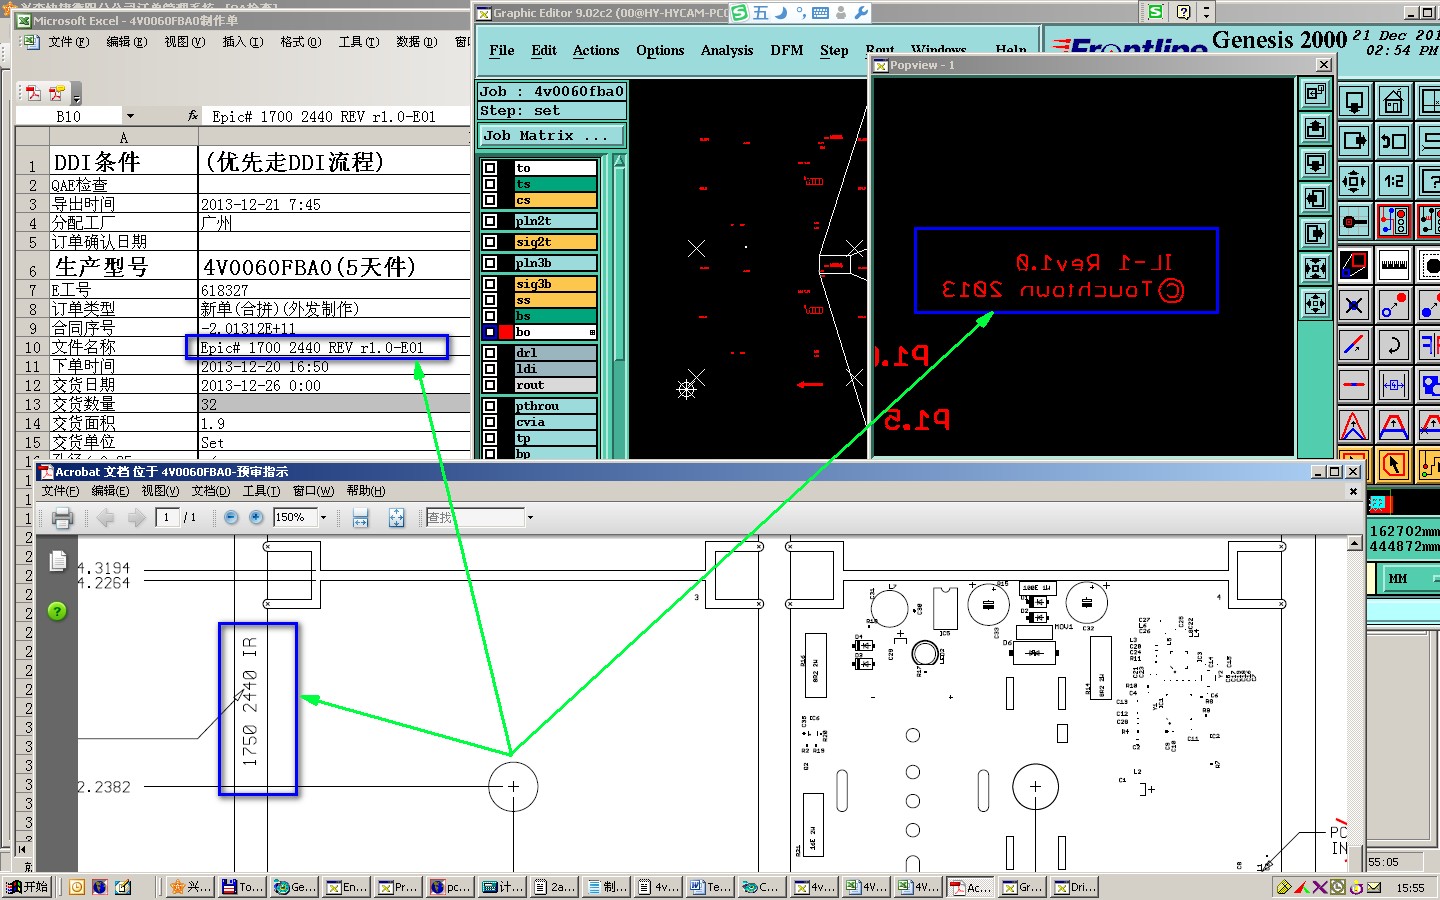Image resolution: width=1440 pixels, height=900 pixels.
Task: Toggle checkbox for layer 'sig2t'
Action: pos(490,242)
